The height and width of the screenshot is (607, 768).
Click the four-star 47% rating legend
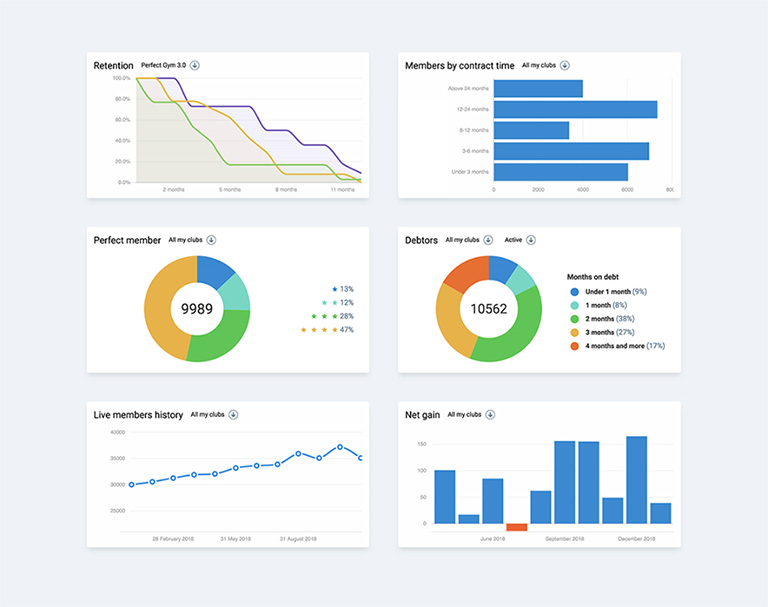tap(328, 330)
